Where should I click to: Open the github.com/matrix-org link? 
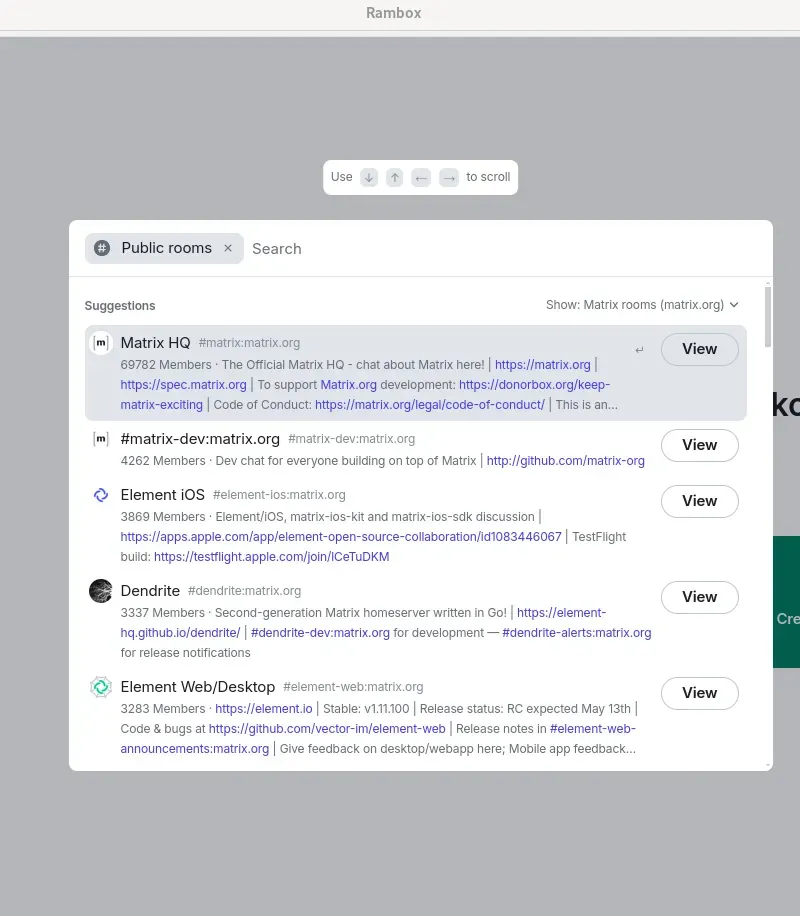[x=566, y=461]
